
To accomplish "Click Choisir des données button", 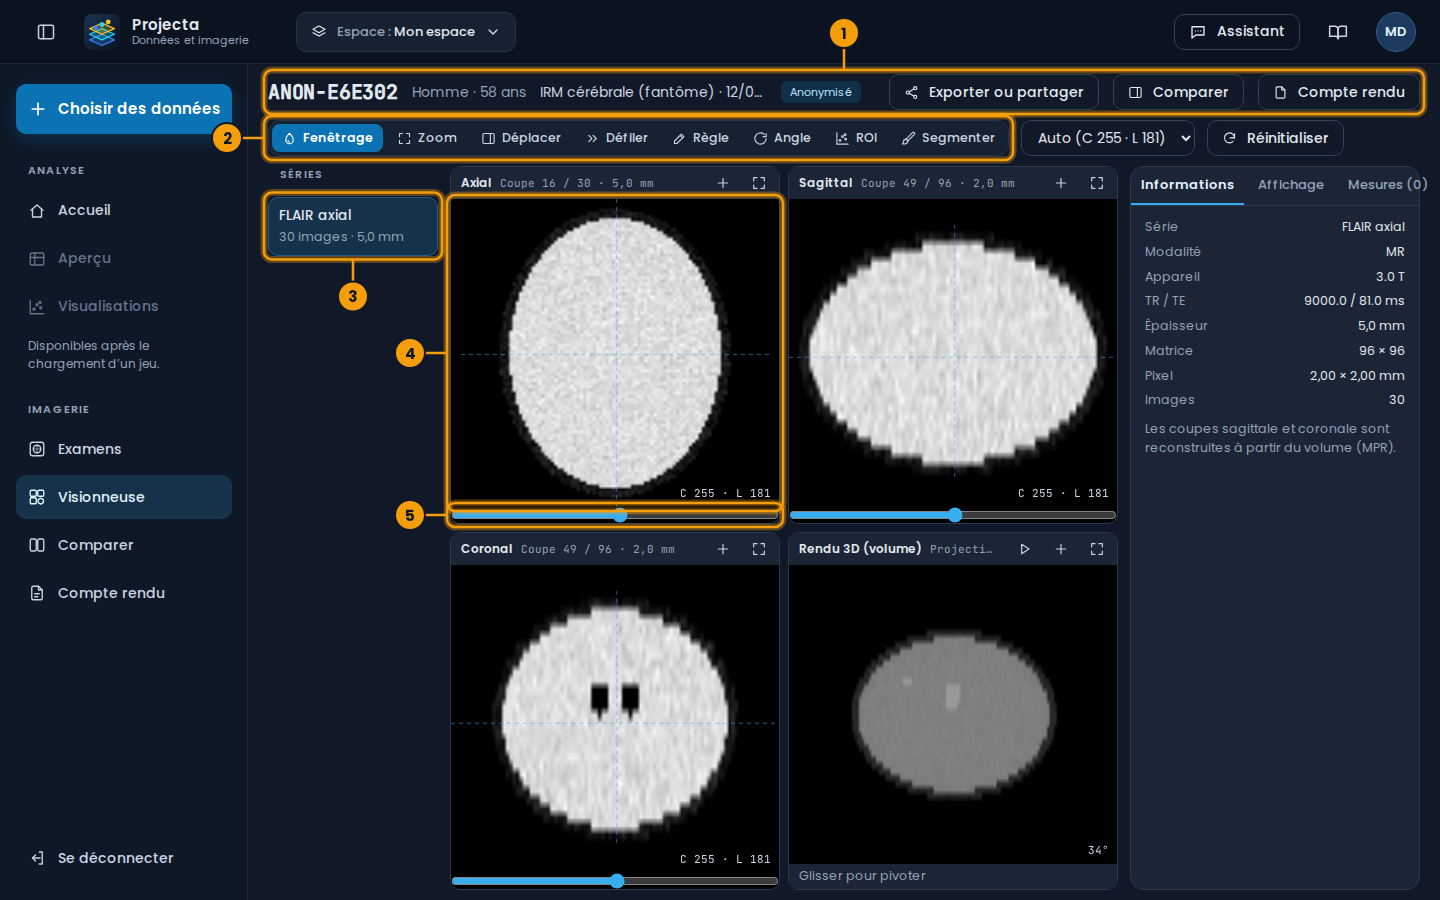I will pos(124,109).
